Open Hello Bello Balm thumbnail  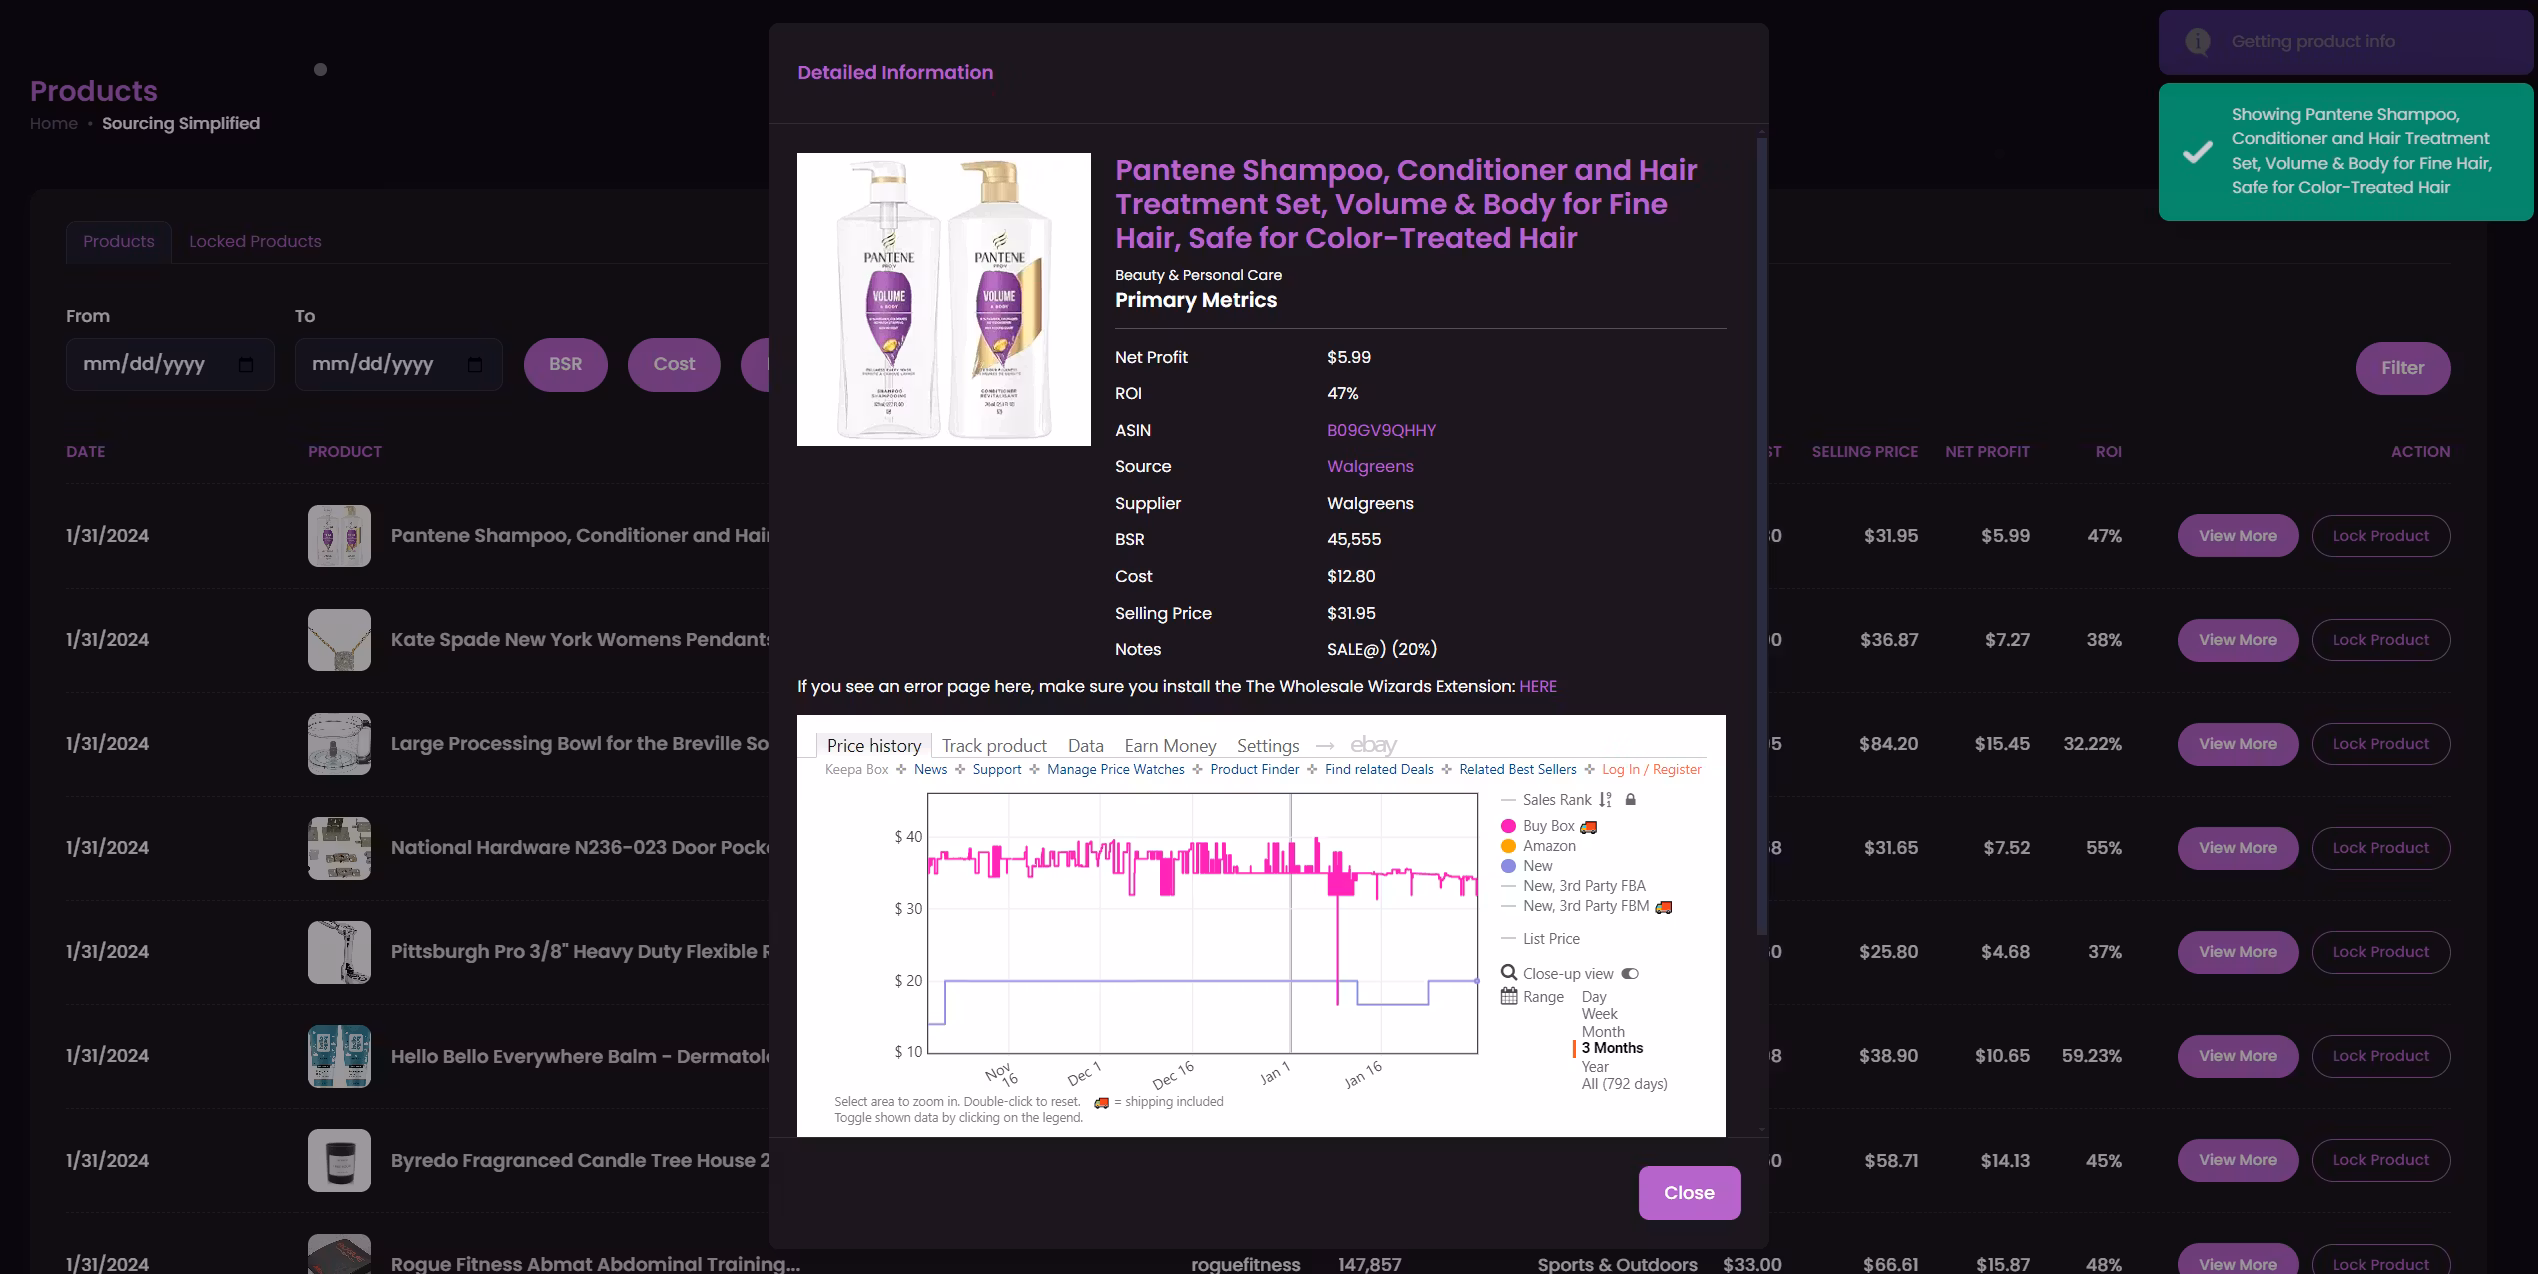tap(339, 1056)
